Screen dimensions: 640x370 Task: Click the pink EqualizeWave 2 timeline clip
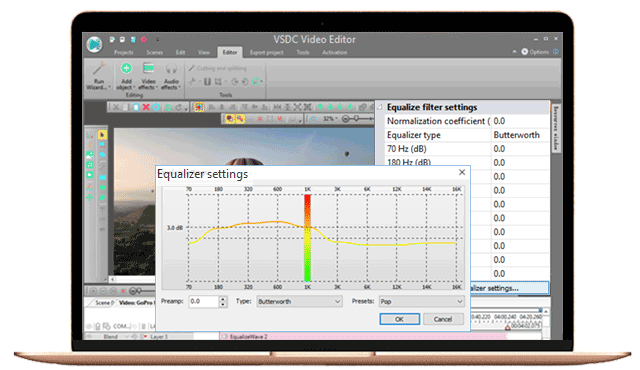coord(363,337)
